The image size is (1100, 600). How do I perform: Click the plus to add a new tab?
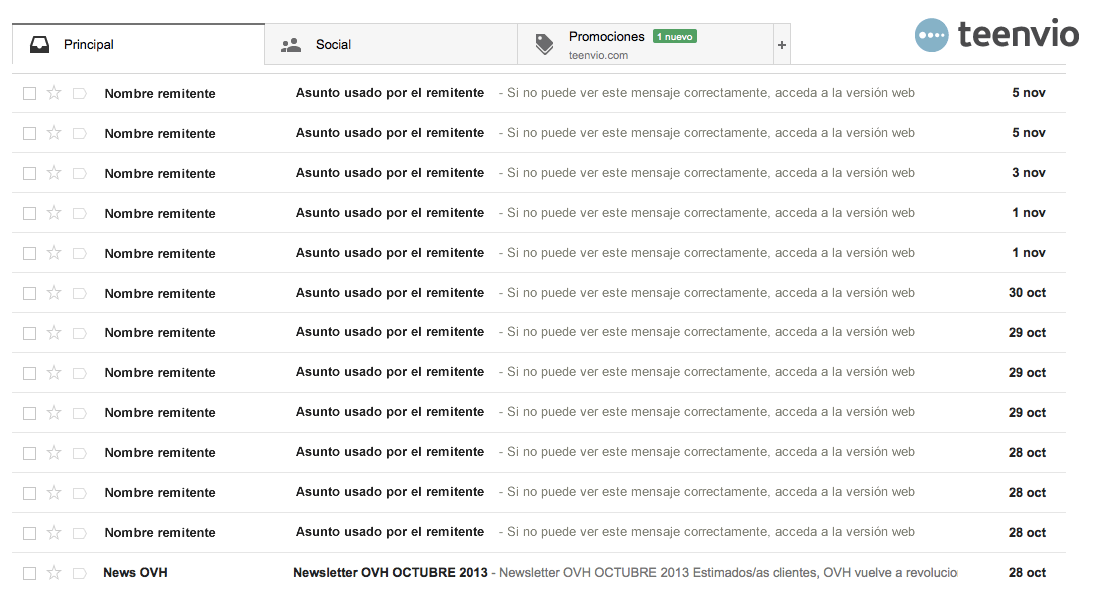[781, 44]
